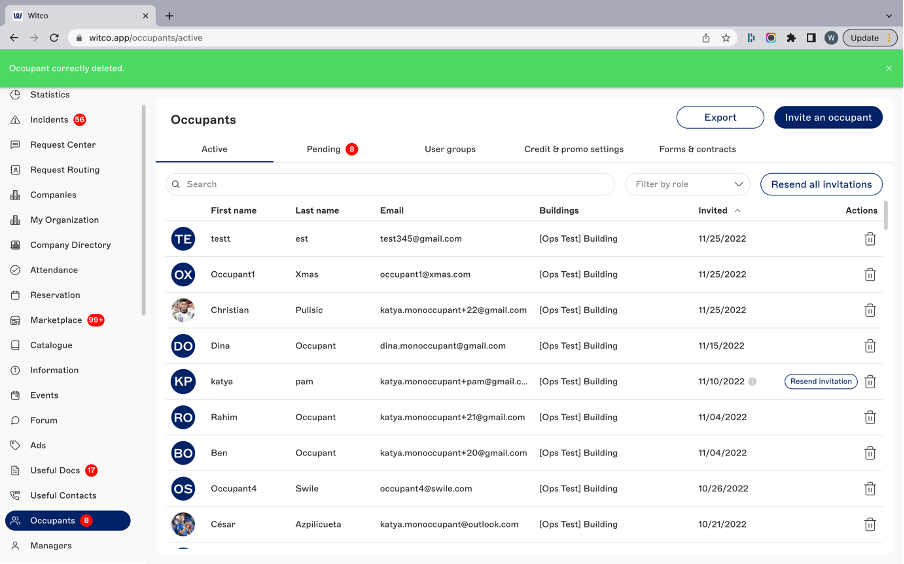Open Company Directory in sidebar
This screenshot has height=564, width=904.
pos(70,245)
